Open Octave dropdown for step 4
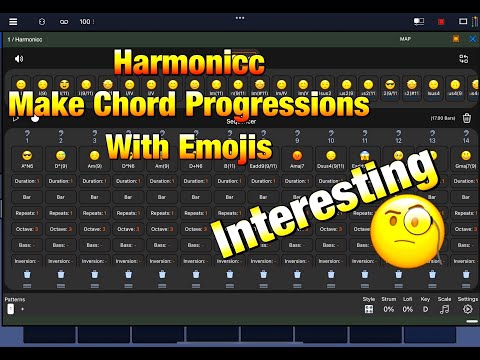The height and width of the screenshot is (360, 480). tap(128, 229)
